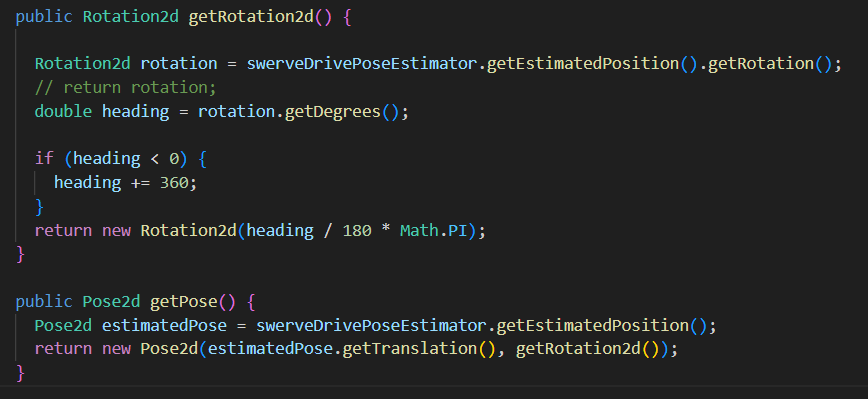The image size is (868, 399).
Task: Click the getRotation() method call
Action: coord(761,64)
